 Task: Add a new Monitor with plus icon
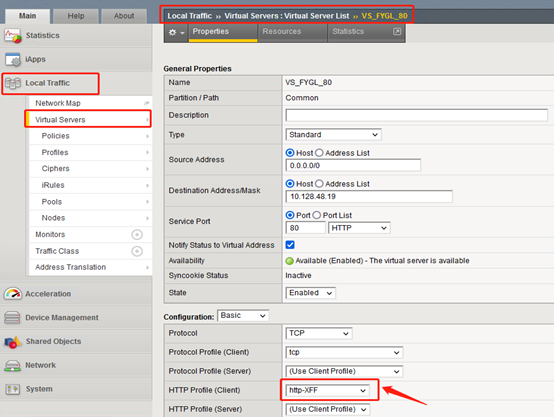point(137,235)
